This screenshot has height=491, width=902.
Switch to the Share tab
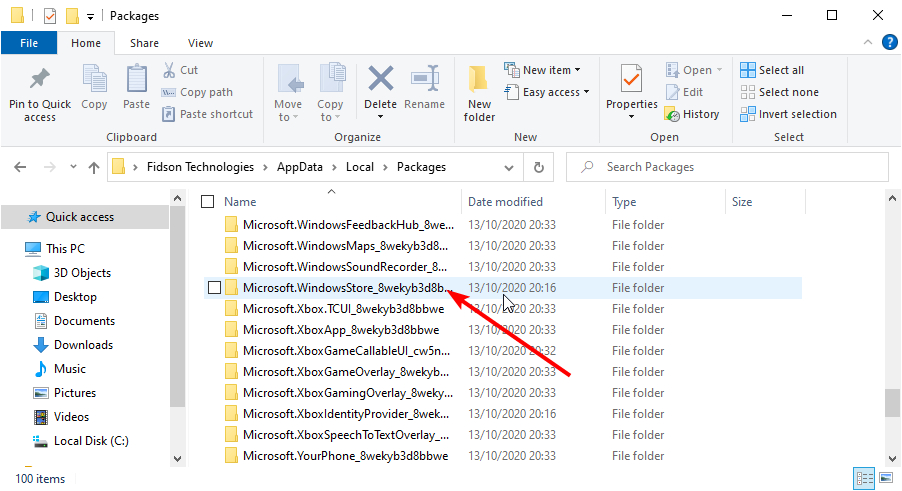pyautogui.click(x=144, y=43)
